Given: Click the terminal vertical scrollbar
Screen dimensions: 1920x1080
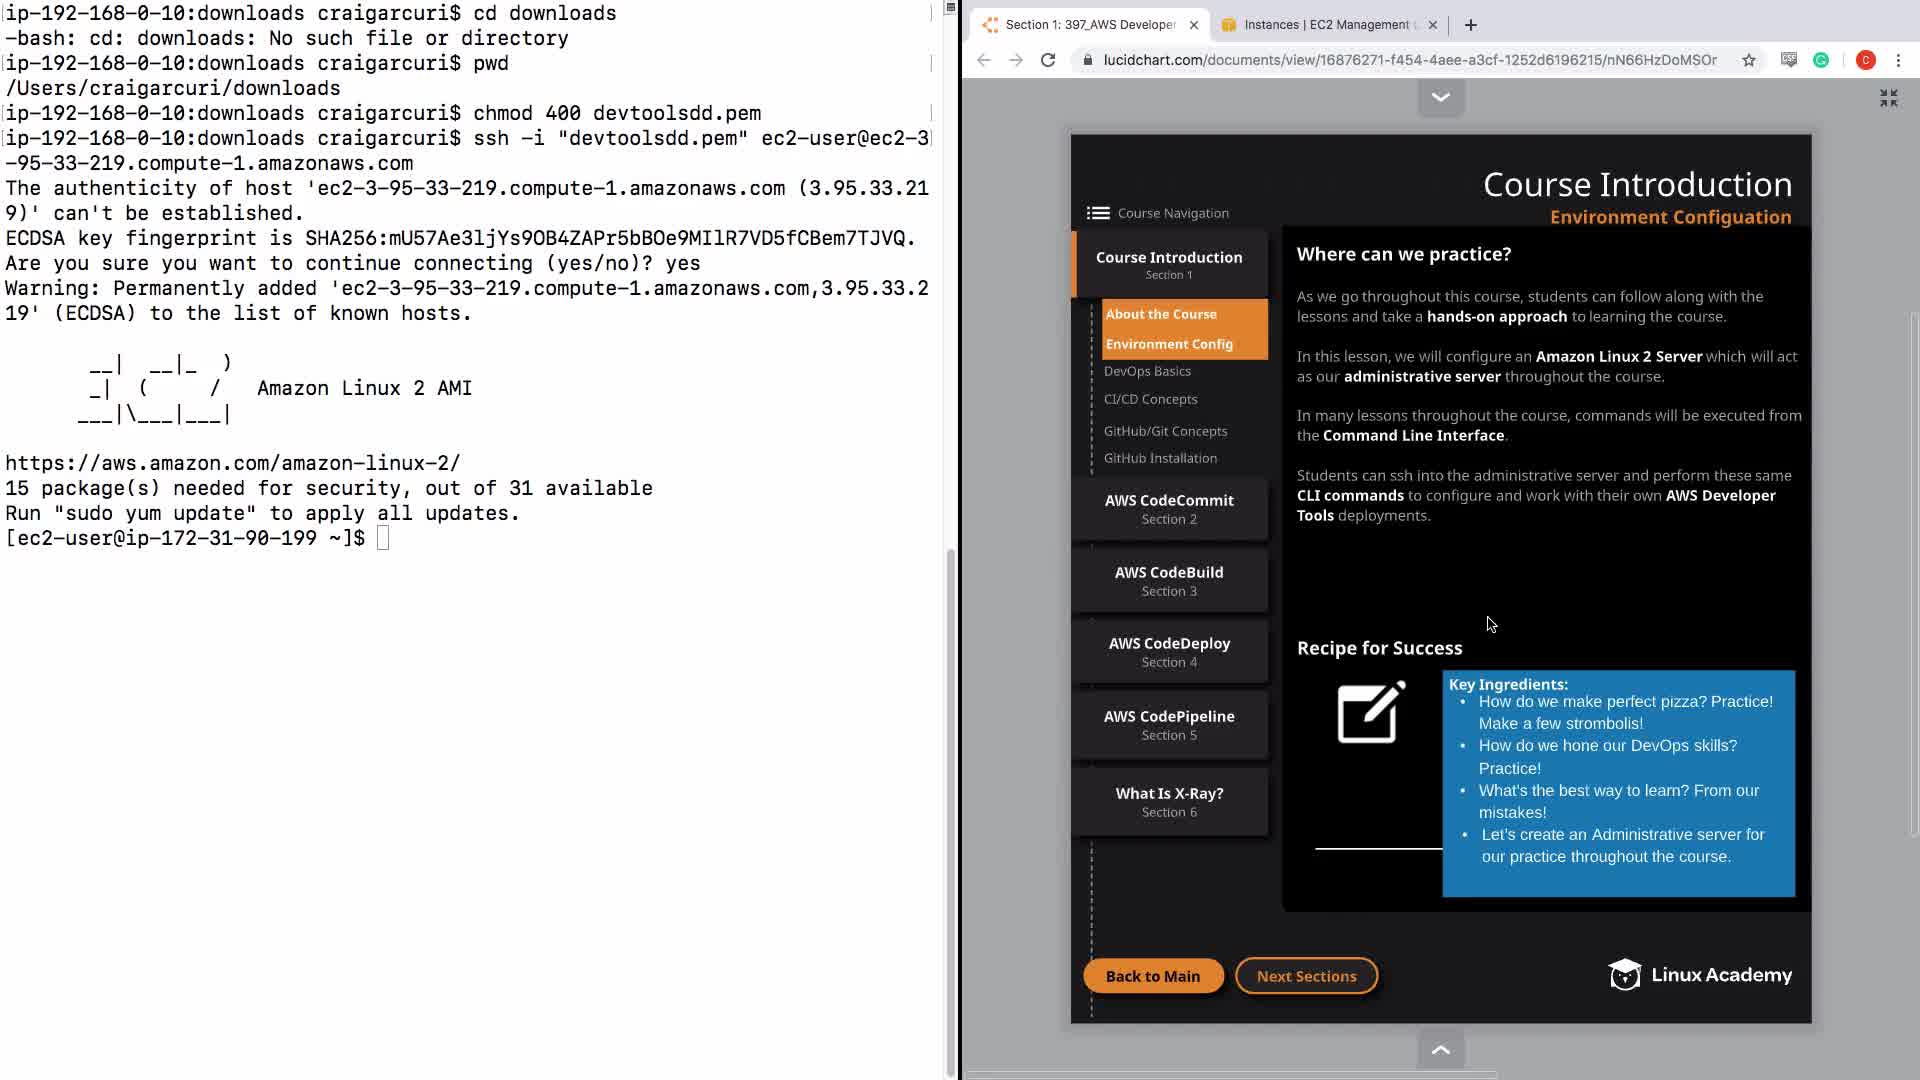Looking at the screenshot, I should coord(950,810).
